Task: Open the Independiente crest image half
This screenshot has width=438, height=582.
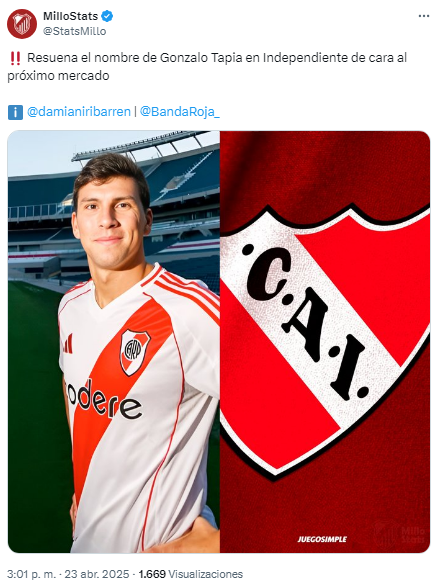Action: pos(325,341)
